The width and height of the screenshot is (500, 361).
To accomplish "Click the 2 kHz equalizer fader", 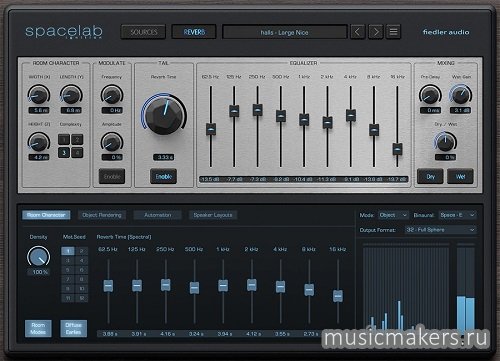I will click(x=327, y=122).
